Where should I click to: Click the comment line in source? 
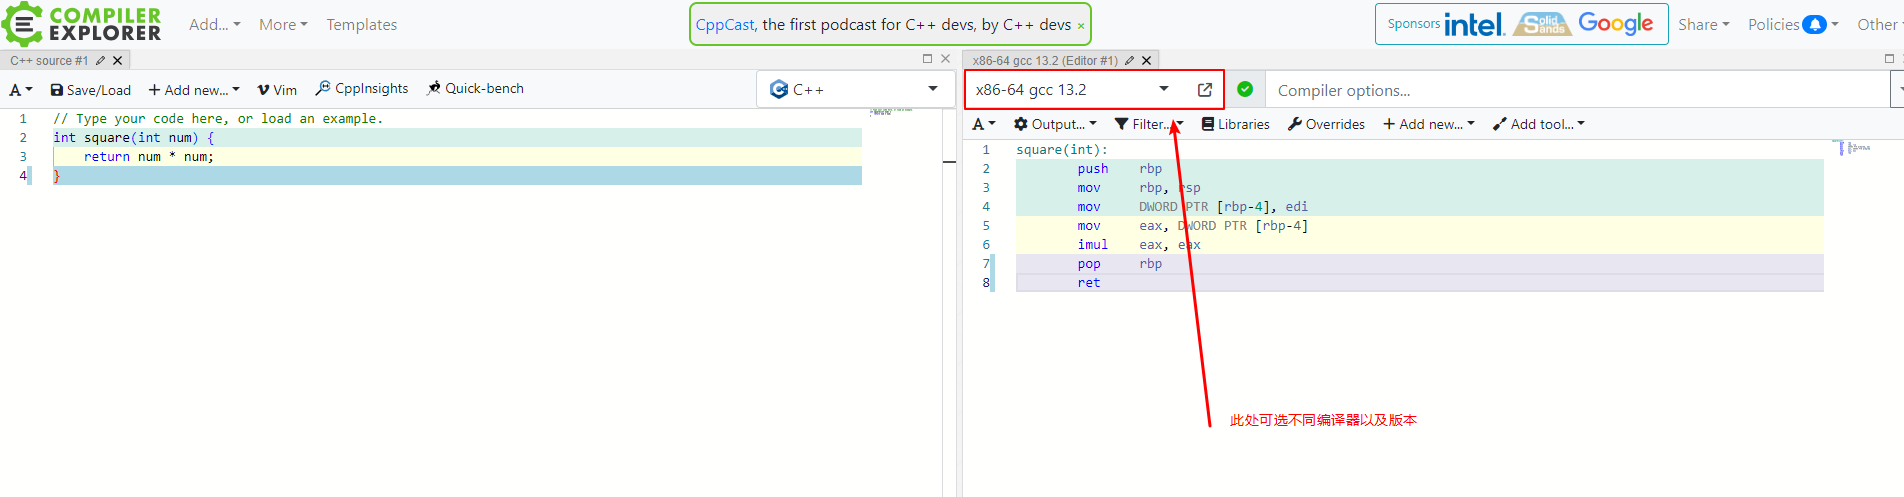click(218, 119)
